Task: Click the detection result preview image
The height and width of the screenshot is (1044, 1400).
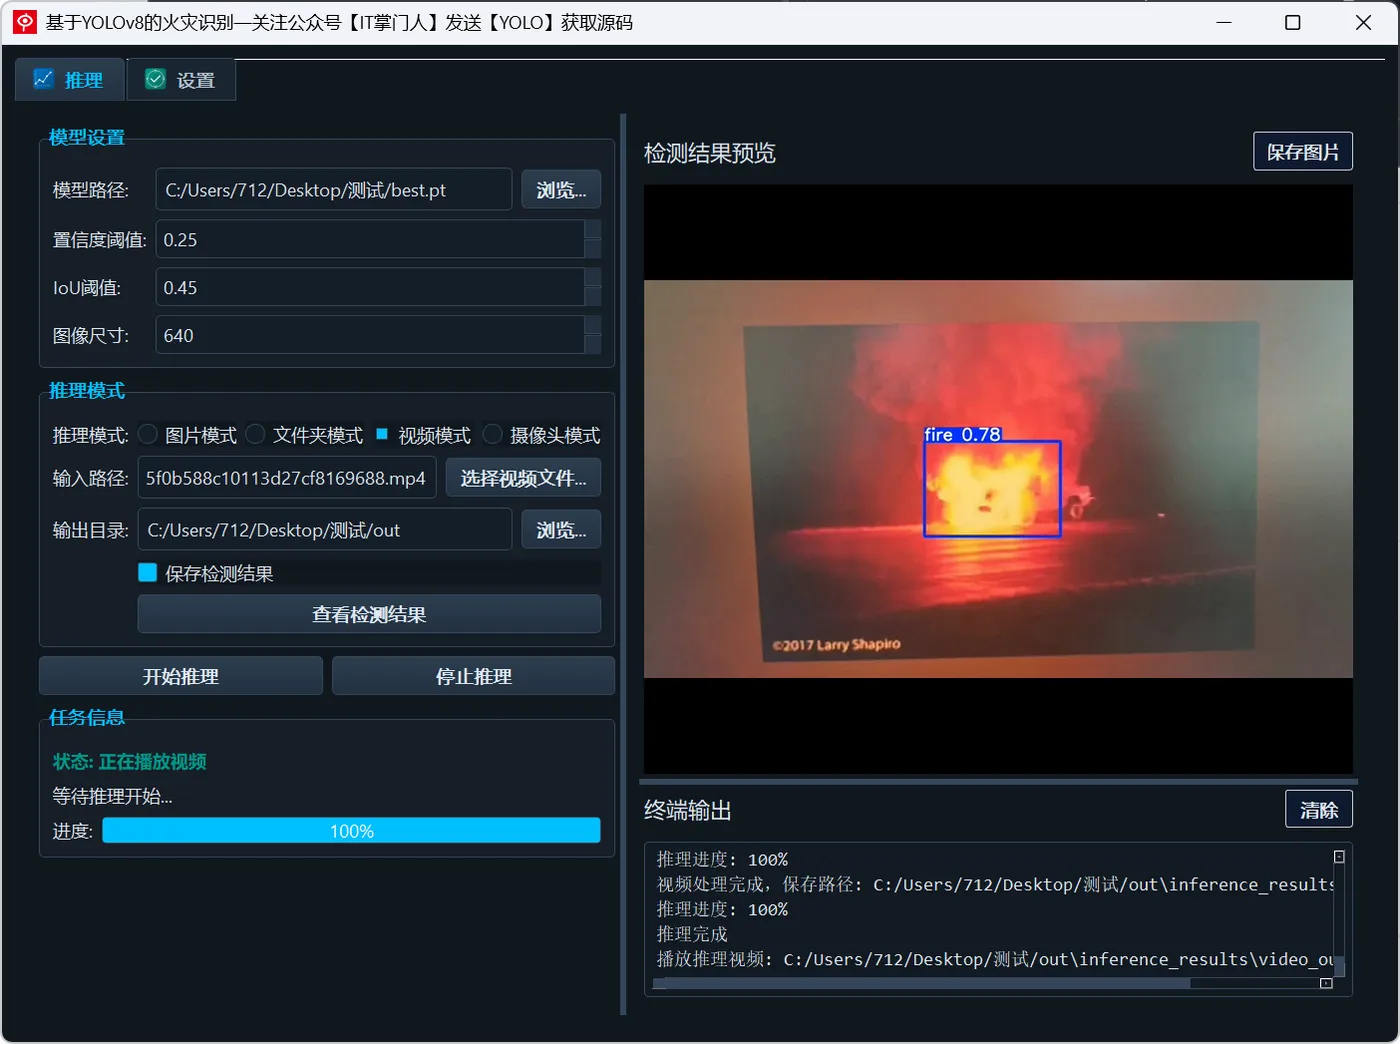Action: 998,479
